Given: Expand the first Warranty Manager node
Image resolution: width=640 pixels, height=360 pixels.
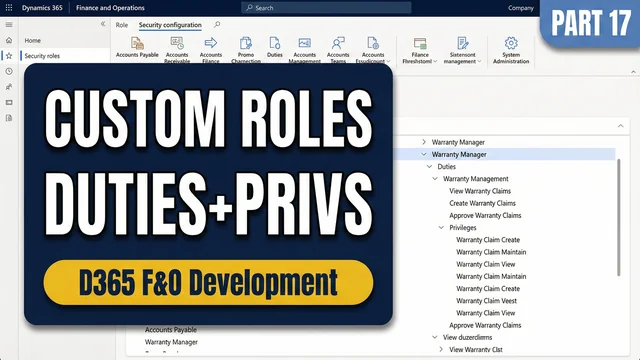Looking at the screenshot, I should point(424,142).
